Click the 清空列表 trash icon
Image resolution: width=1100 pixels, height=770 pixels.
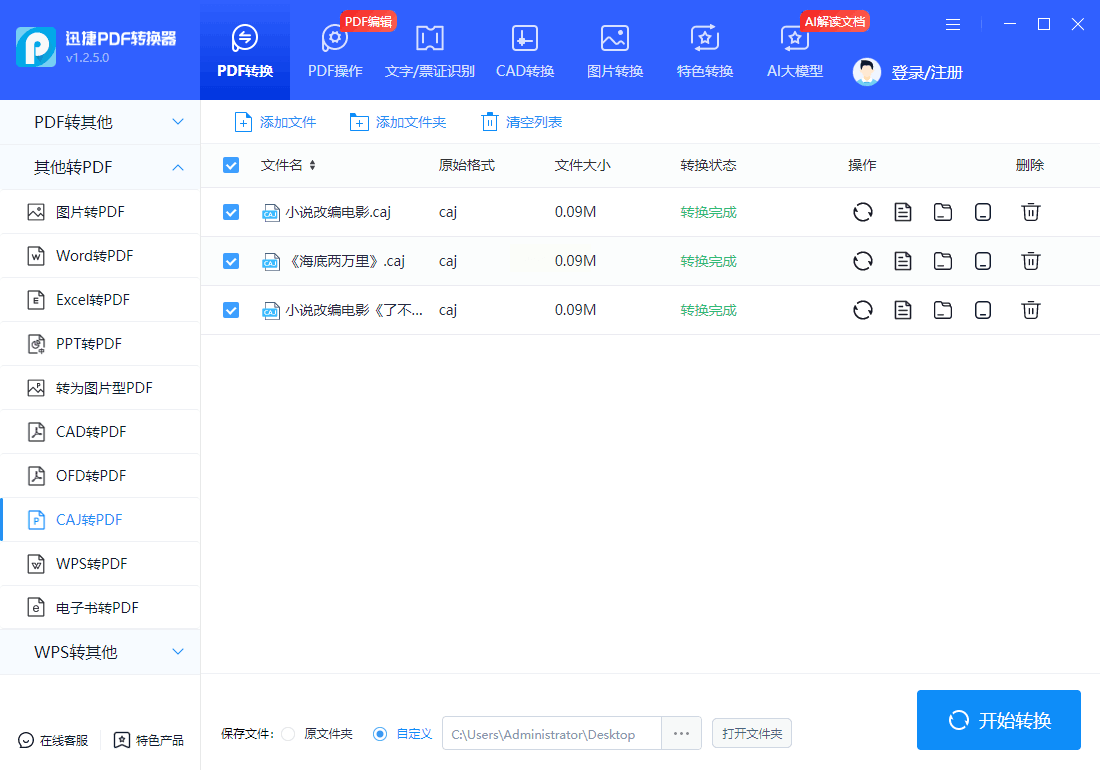(x=489, y=122)
